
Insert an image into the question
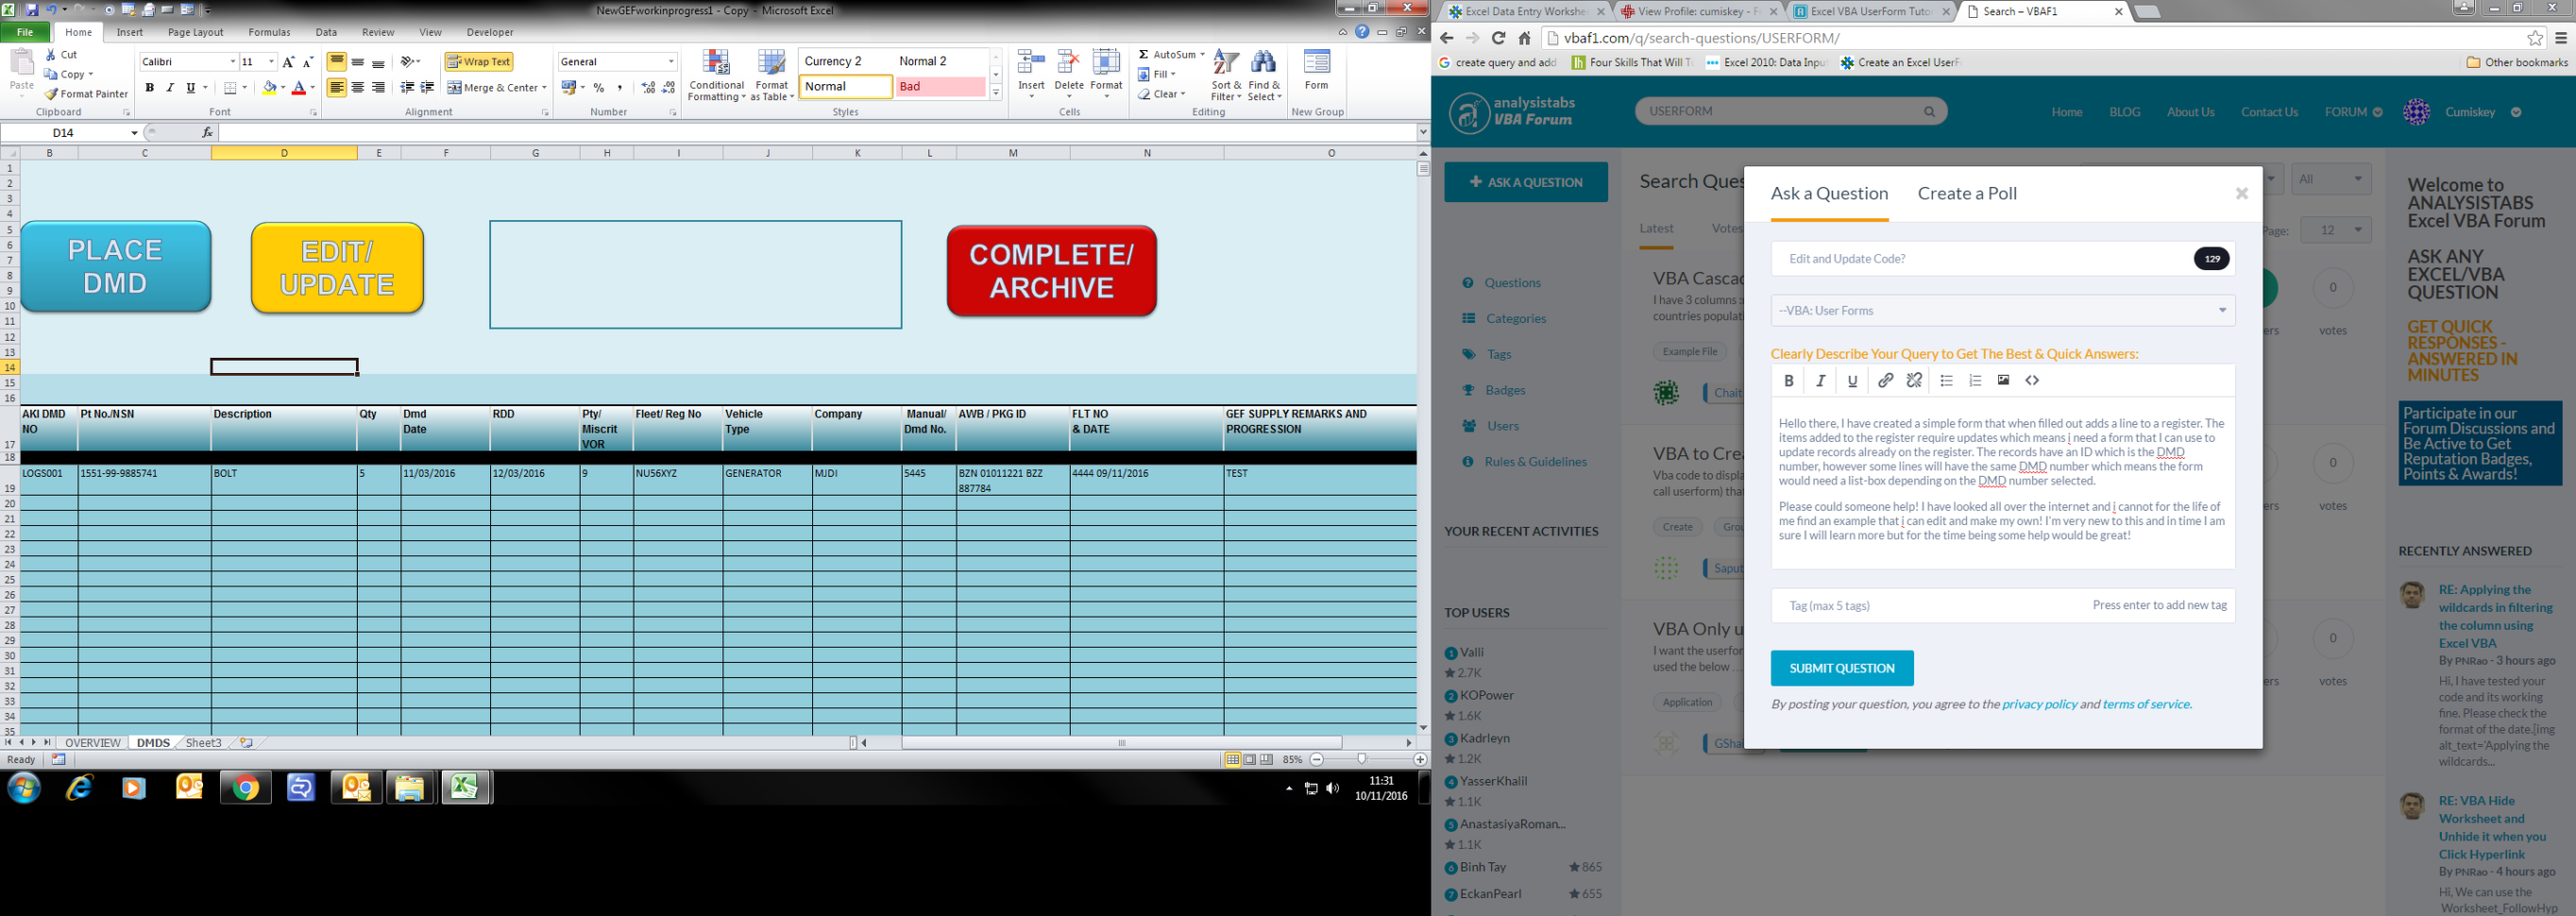pos(2003,380)
